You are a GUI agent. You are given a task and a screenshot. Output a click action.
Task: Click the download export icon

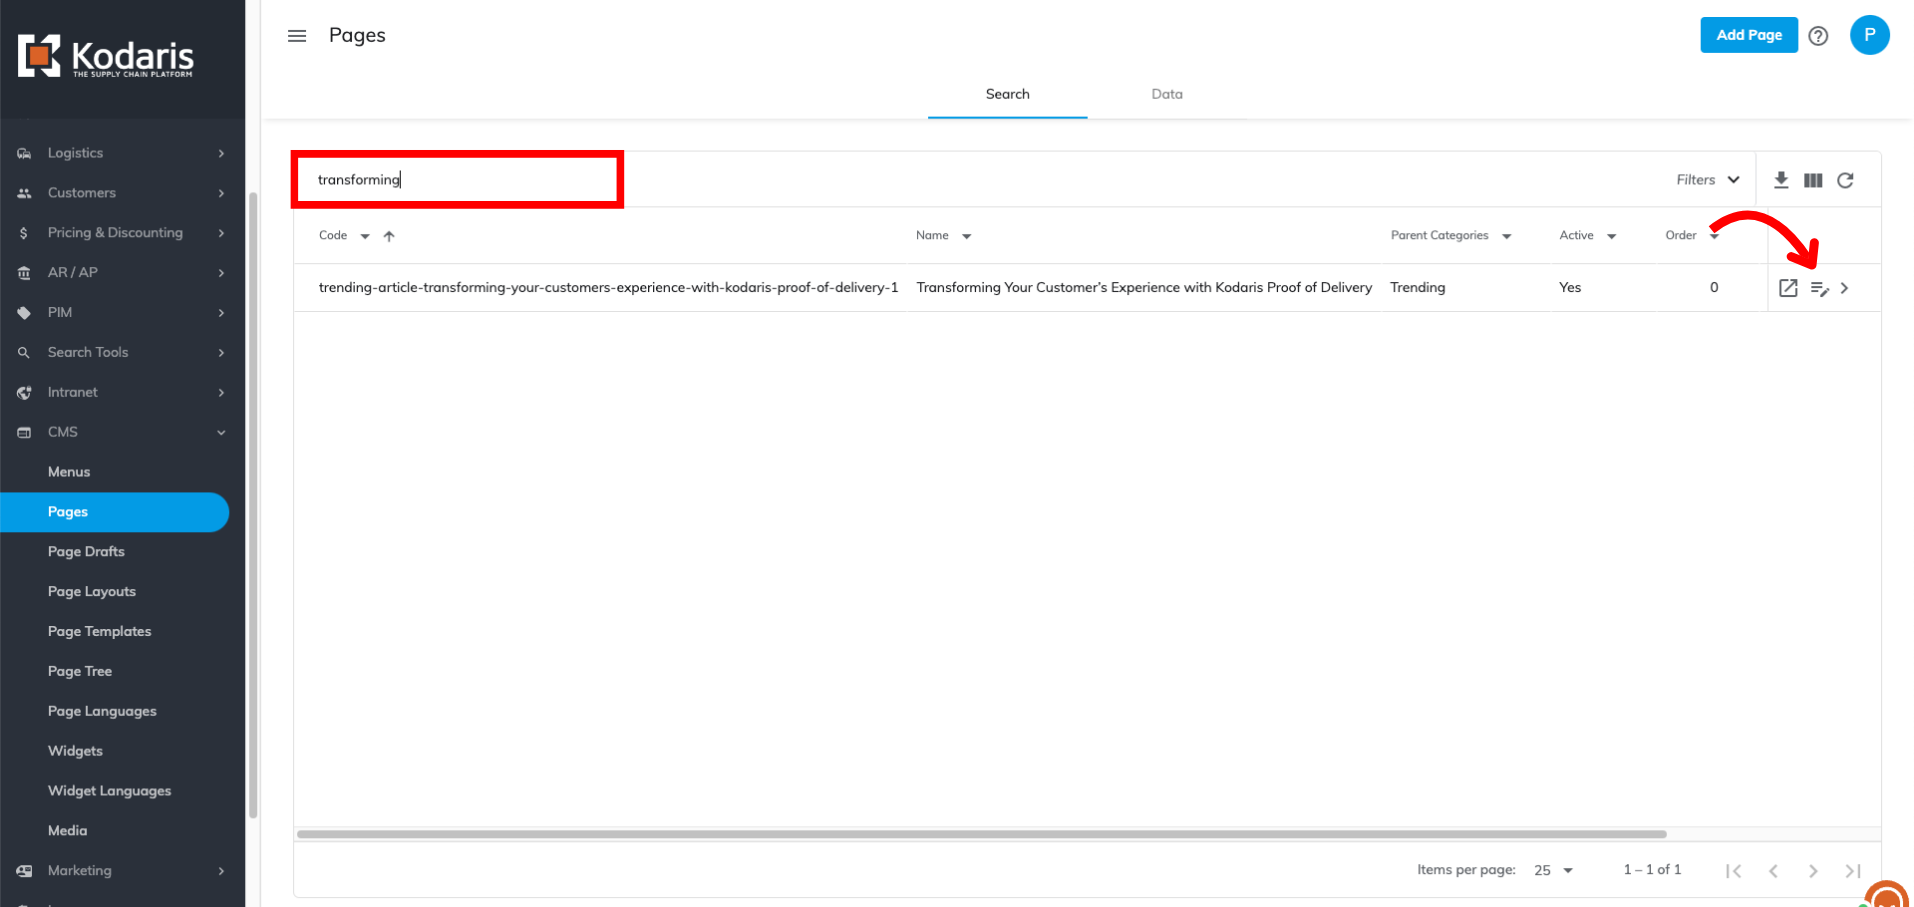1781,180
